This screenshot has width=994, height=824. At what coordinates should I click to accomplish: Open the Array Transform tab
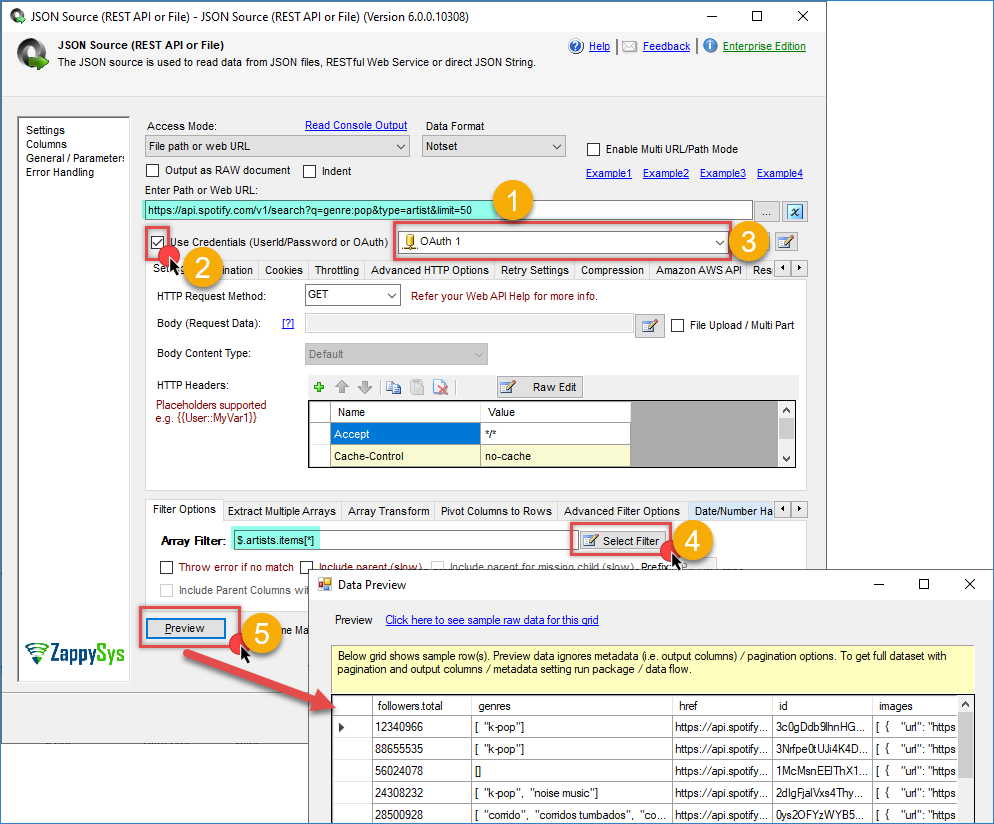pos(389,511)
